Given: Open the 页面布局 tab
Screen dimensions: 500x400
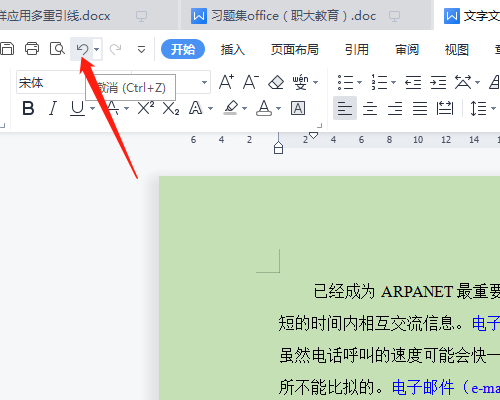Looking at the screenshot, I should (x=294, y=50).
